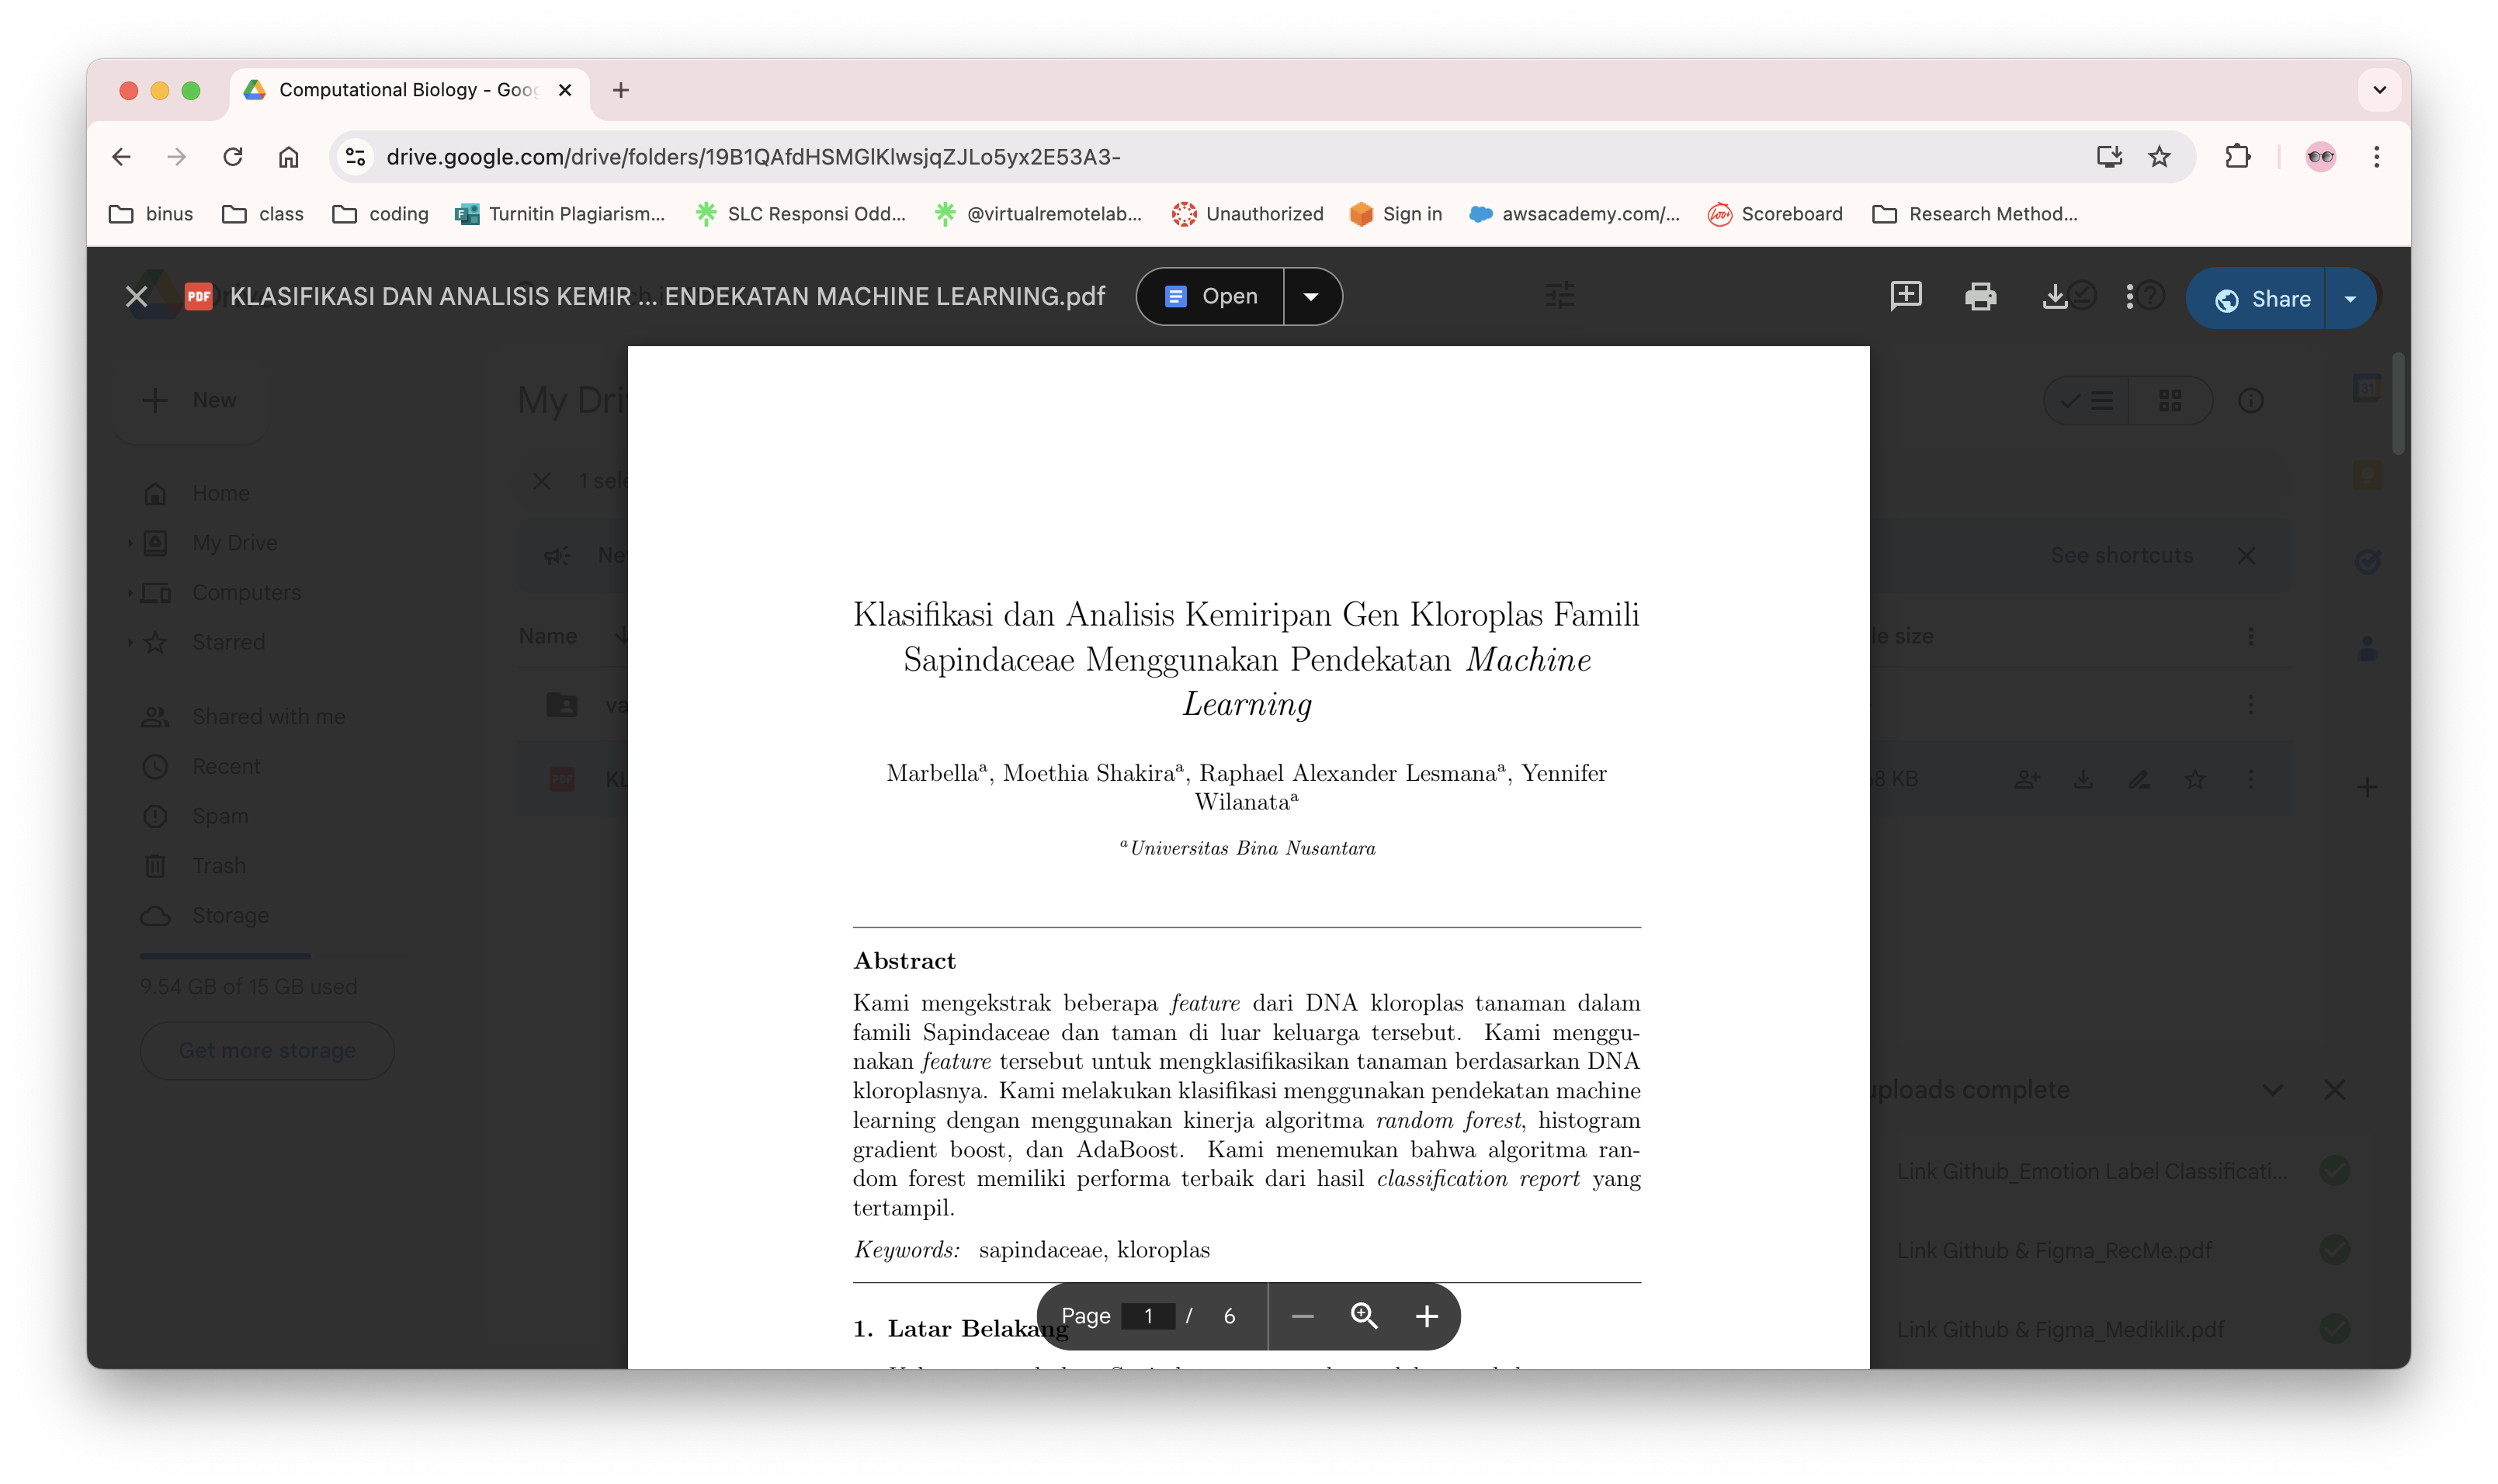The image size is (2498, 1484).
Task: Download the PDF using the download icon
Action: coord(2053,297)
